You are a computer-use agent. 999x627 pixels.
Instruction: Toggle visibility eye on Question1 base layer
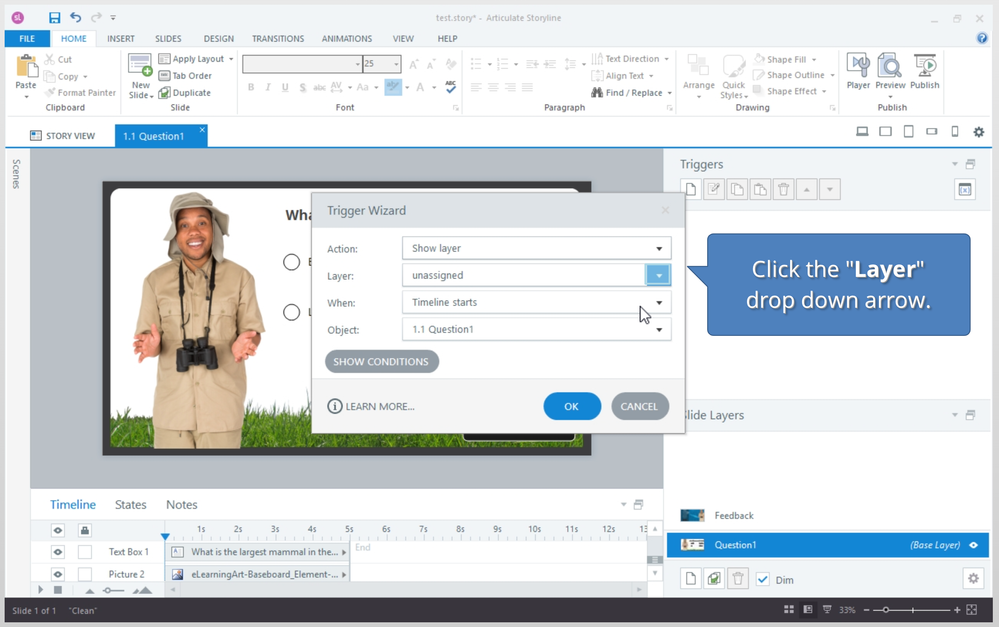point(973,545)
